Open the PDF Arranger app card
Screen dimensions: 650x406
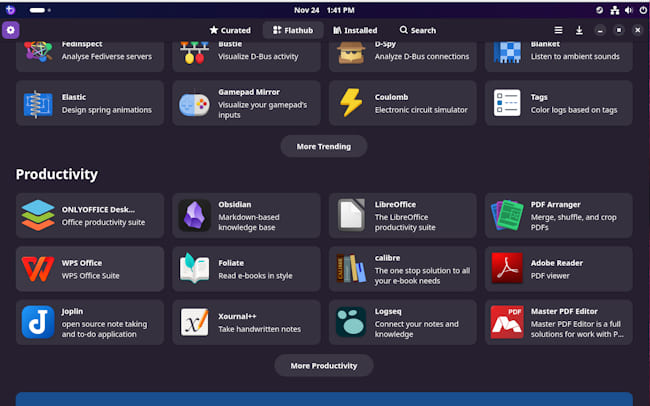tap(558, 215)
